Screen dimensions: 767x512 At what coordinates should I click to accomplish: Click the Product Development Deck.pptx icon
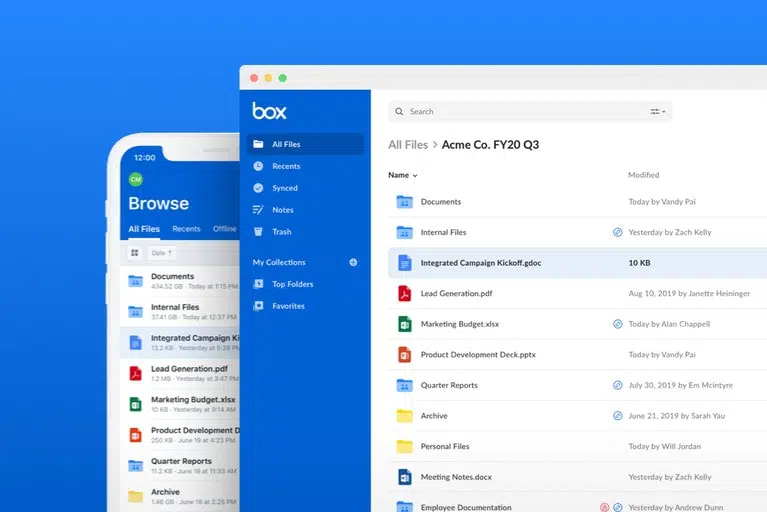pos(404,355)
